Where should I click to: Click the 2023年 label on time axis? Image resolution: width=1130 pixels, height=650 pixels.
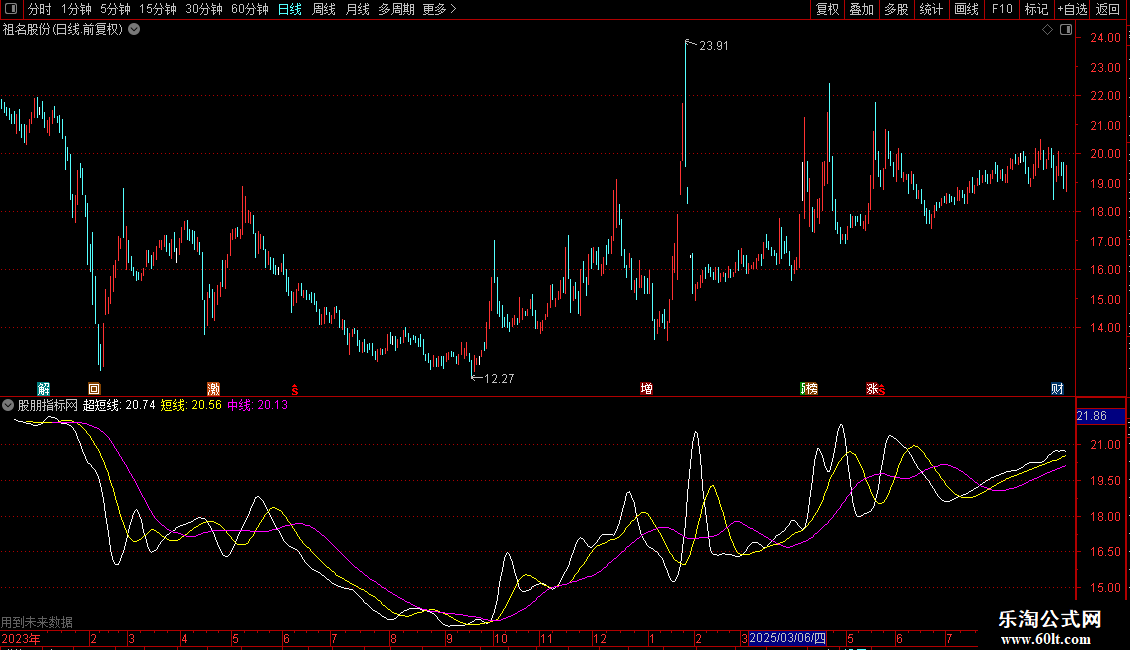21,639
